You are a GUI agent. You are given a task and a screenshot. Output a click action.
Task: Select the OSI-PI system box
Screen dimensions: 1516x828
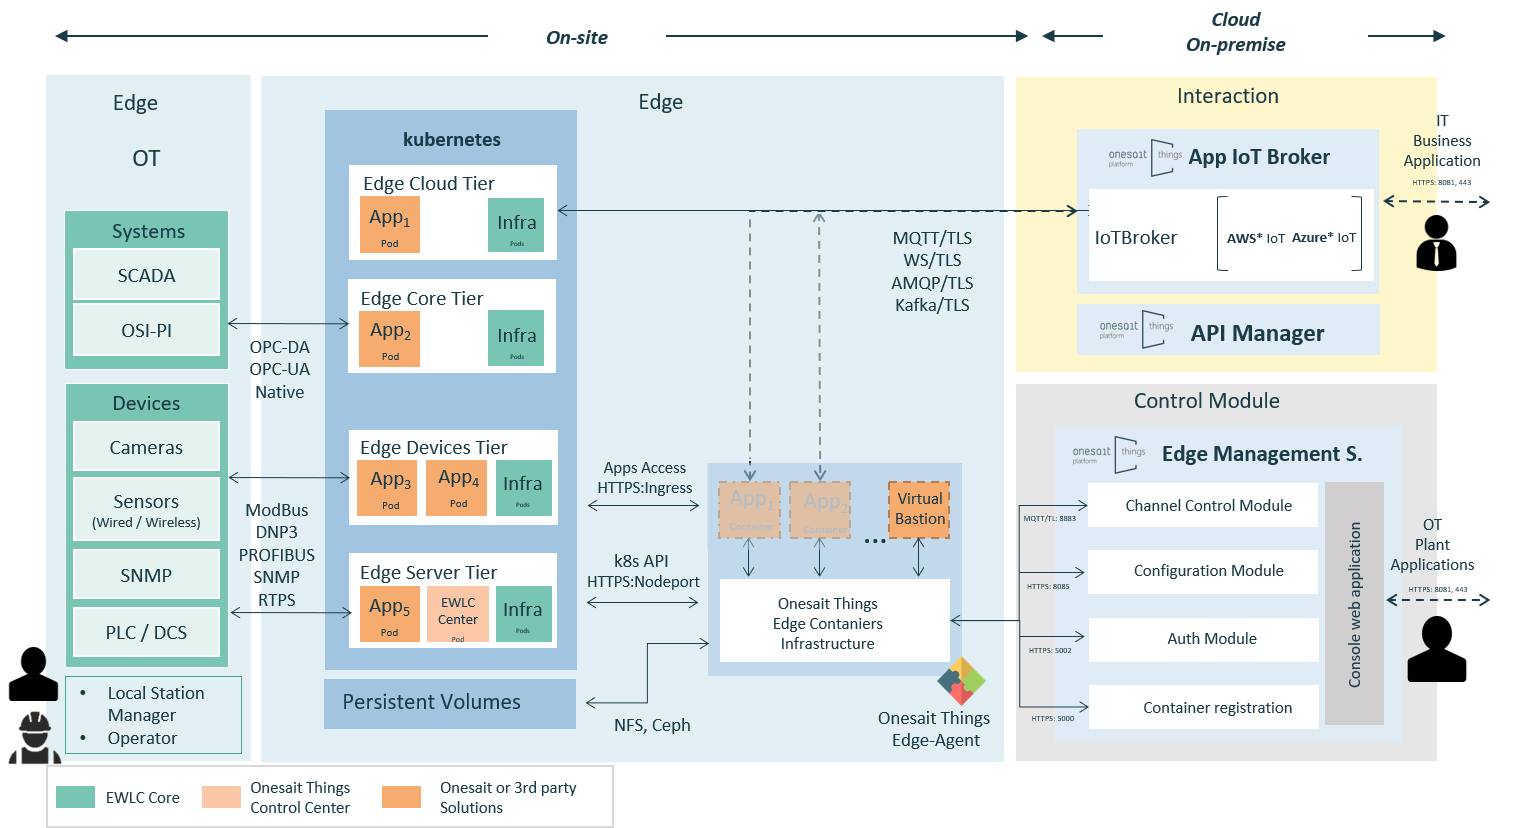click(x=146, y=330)
